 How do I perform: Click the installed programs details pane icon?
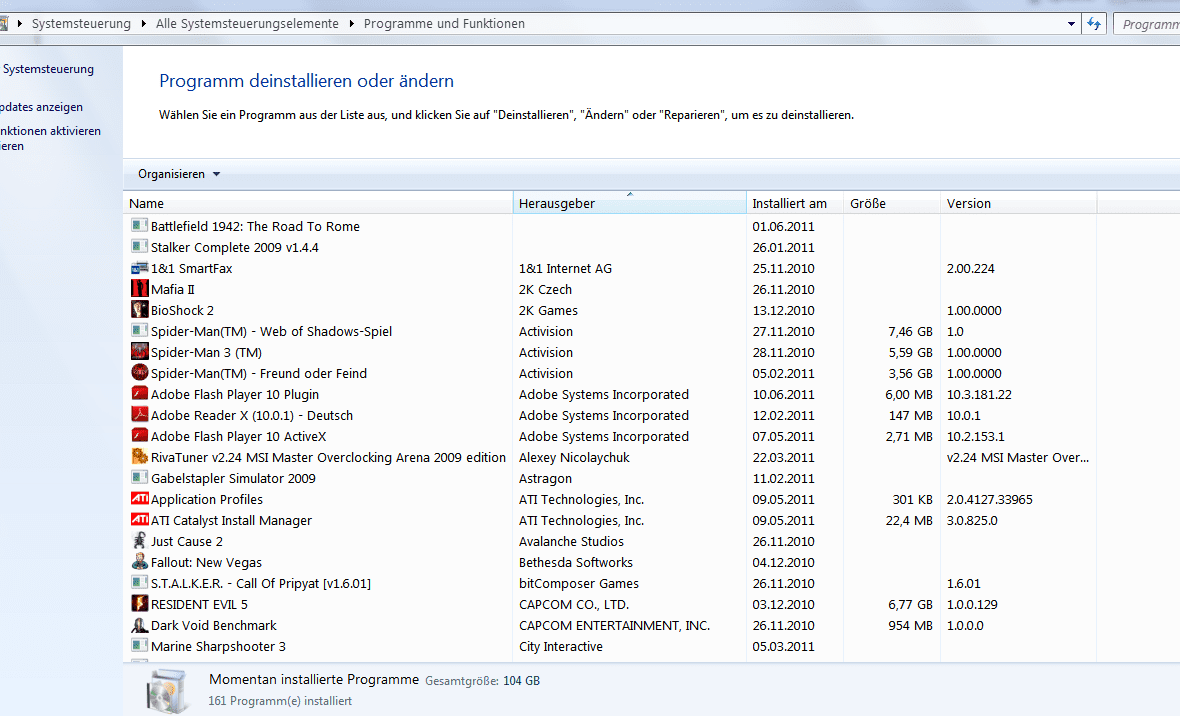pyautogui.click(x=167, y=689)
